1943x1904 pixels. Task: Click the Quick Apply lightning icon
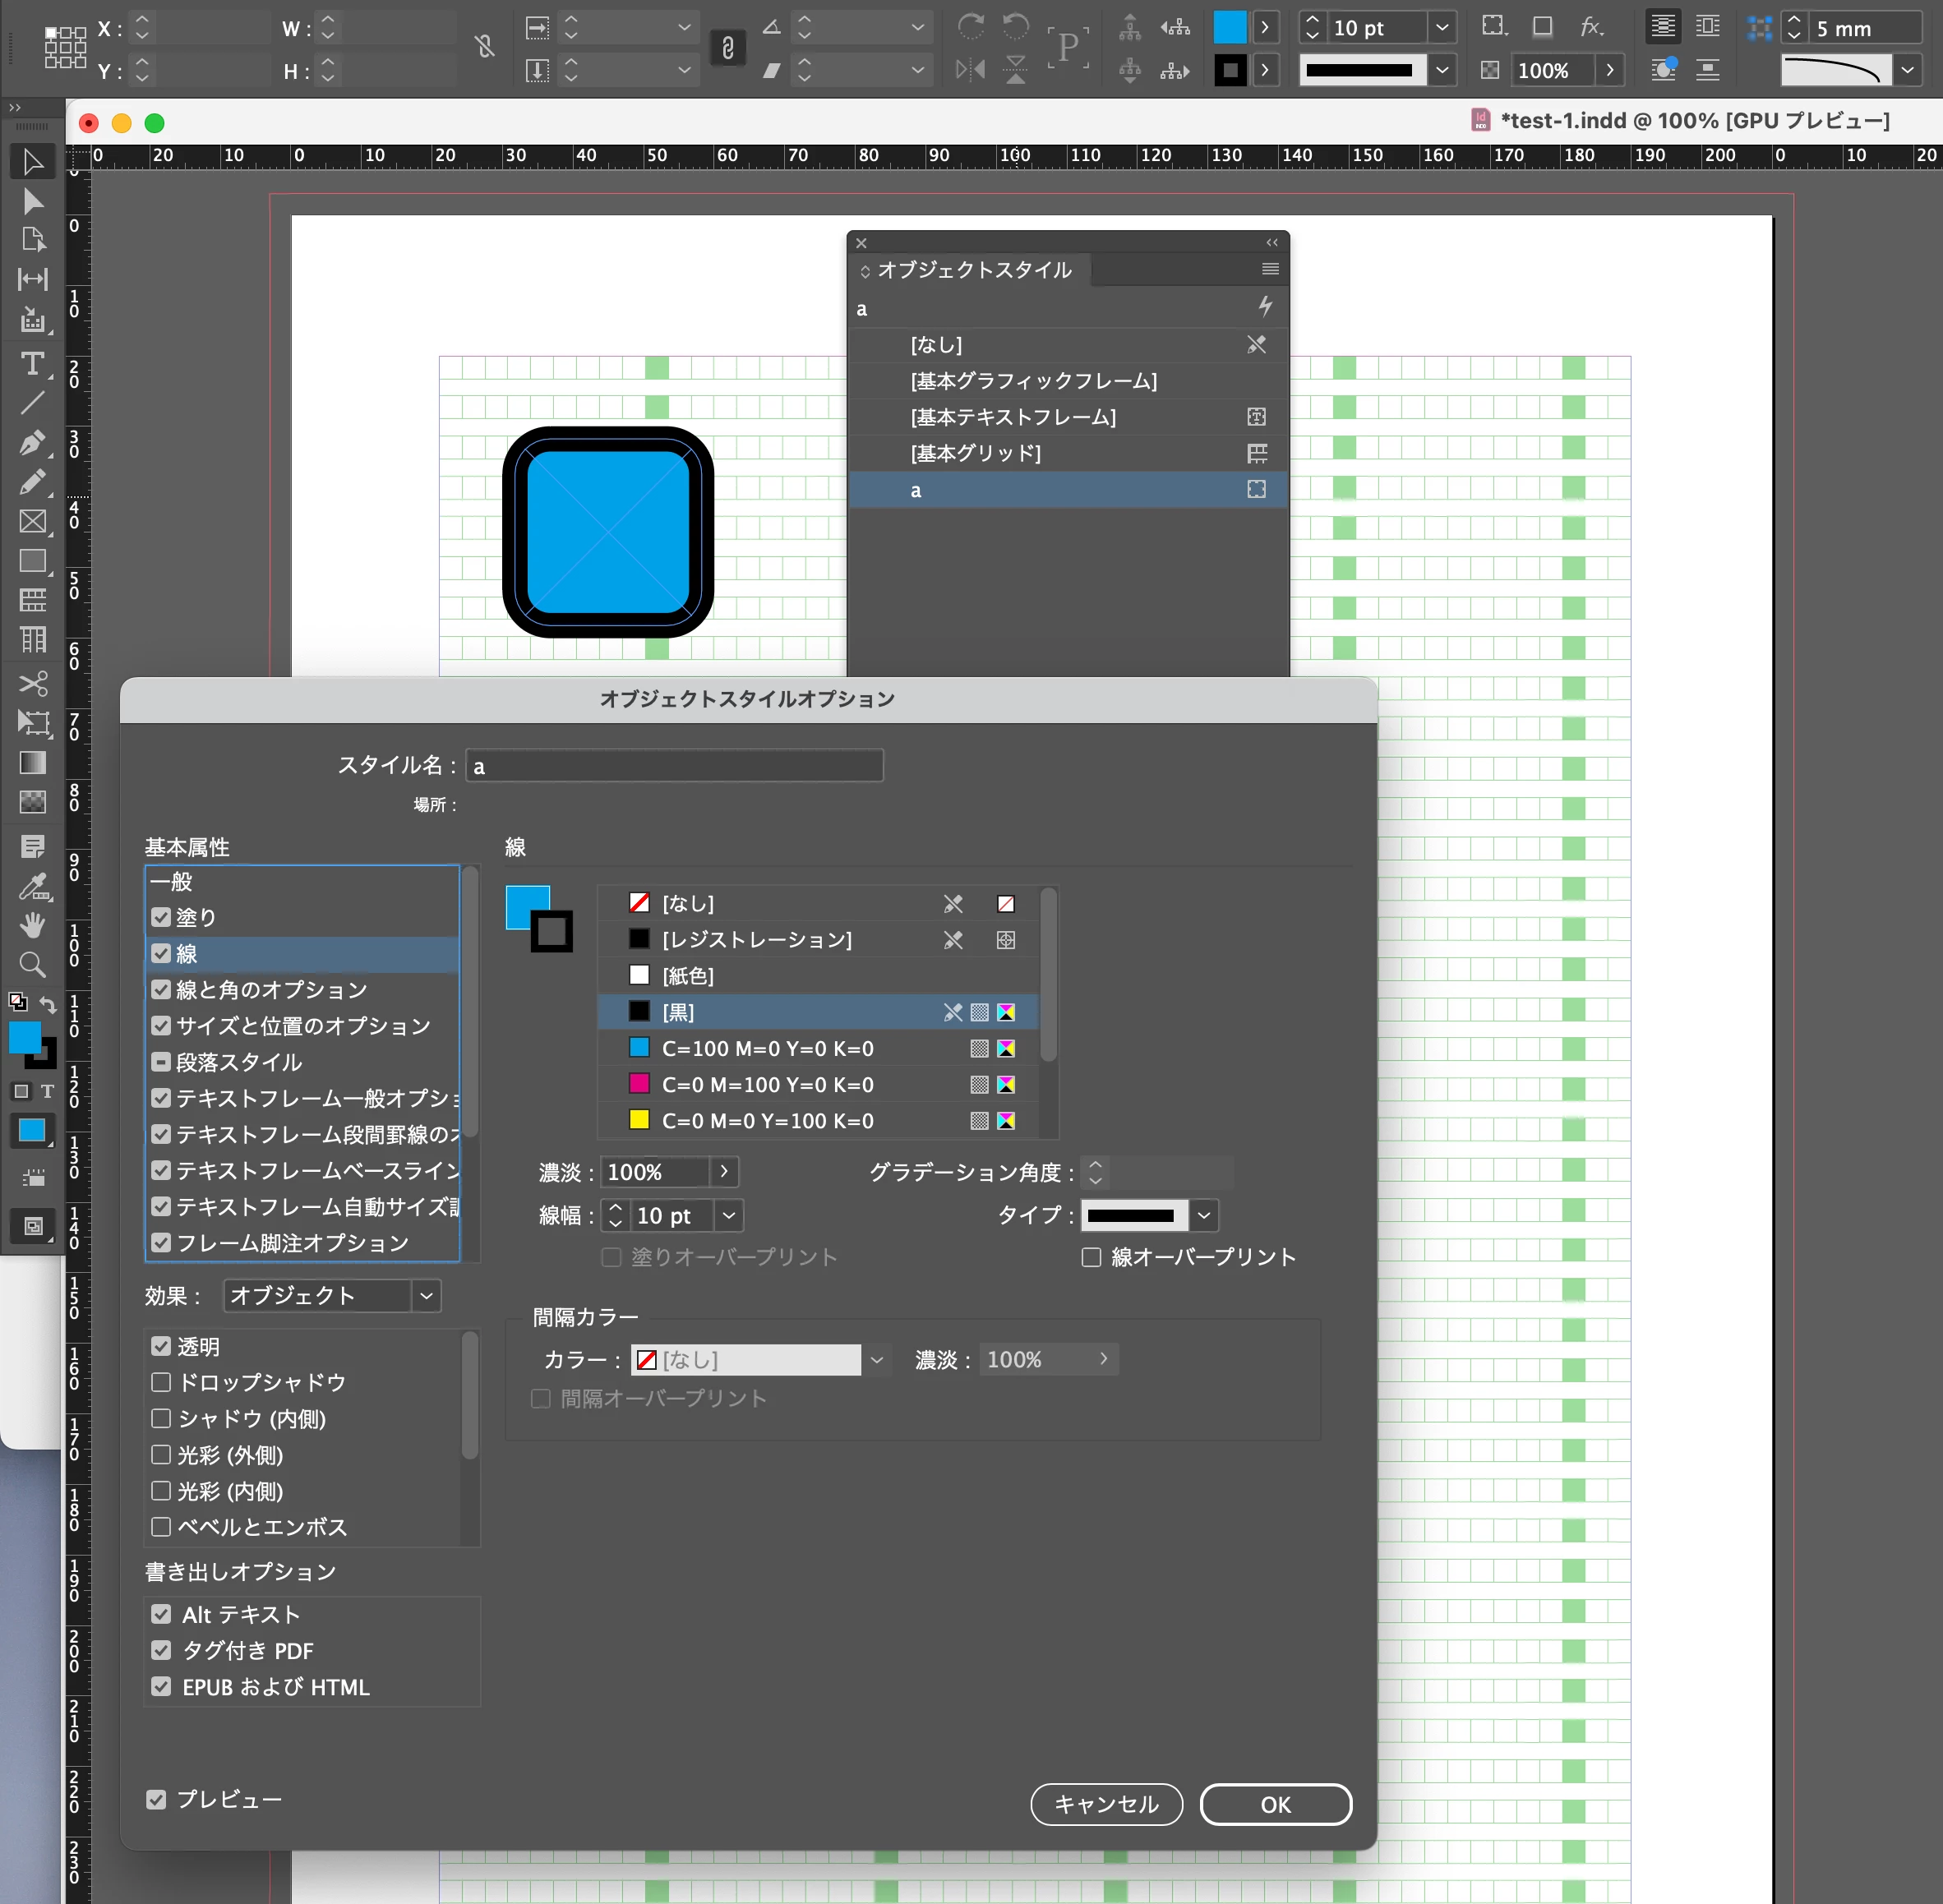pyautogui.click(x=1265, y=306)
